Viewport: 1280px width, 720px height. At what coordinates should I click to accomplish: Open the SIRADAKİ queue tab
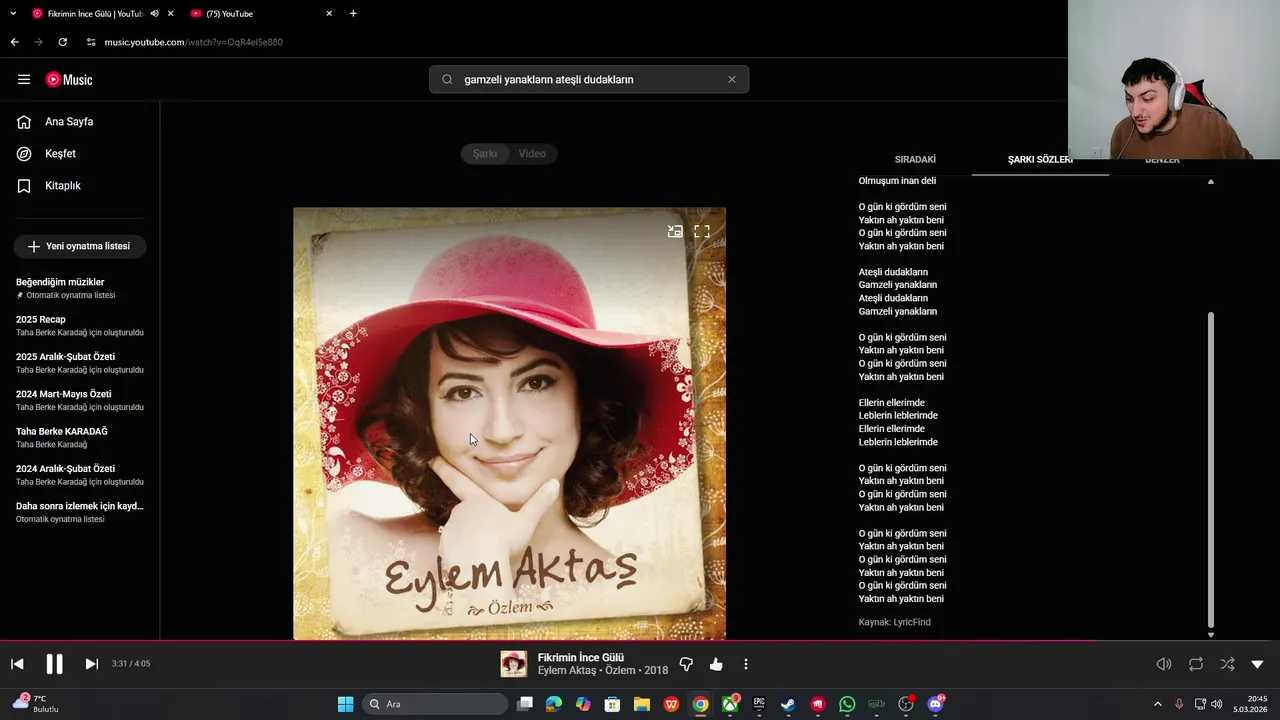[x=915, y=160]
